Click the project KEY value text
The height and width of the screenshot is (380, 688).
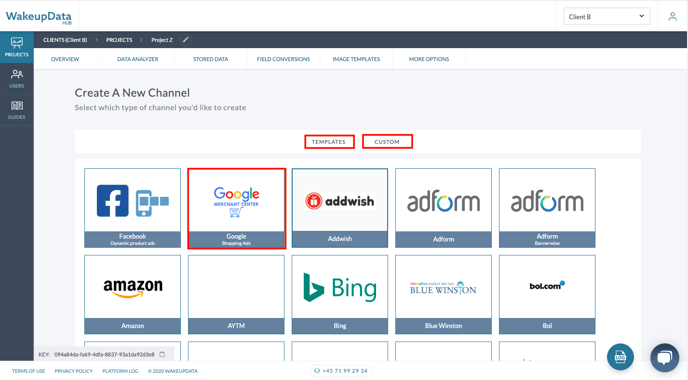[x=104, y=354]
